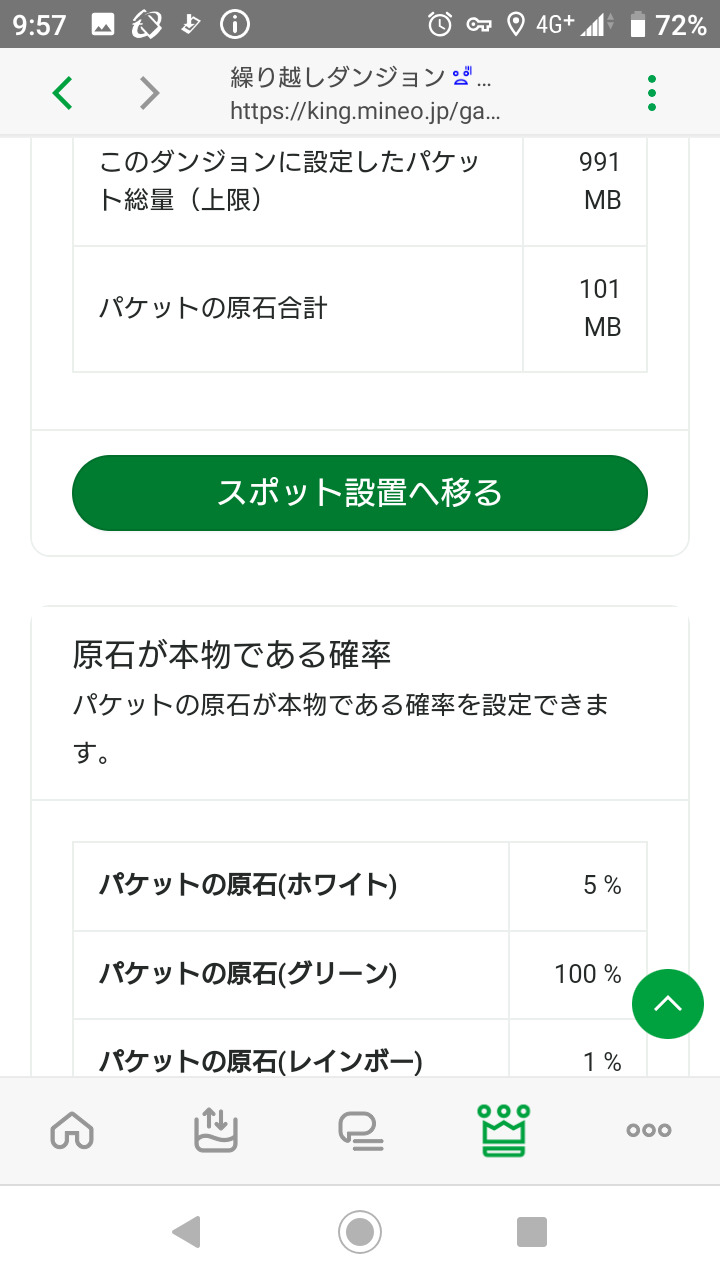Tap the browser forward arrow
The width and height of the screenshot is (720, 1280).
(149, 93)
